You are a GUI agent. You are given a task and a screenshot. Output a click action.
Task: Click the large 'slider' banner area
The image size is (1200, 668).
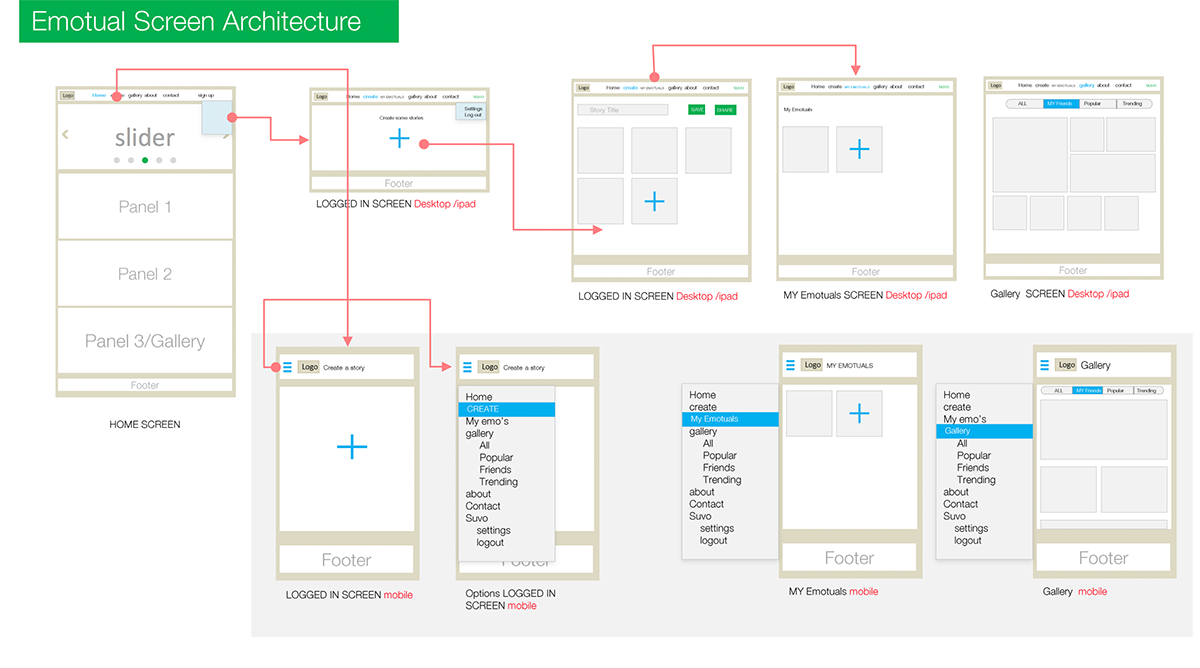pyautogui.click(x=145, y=137)
